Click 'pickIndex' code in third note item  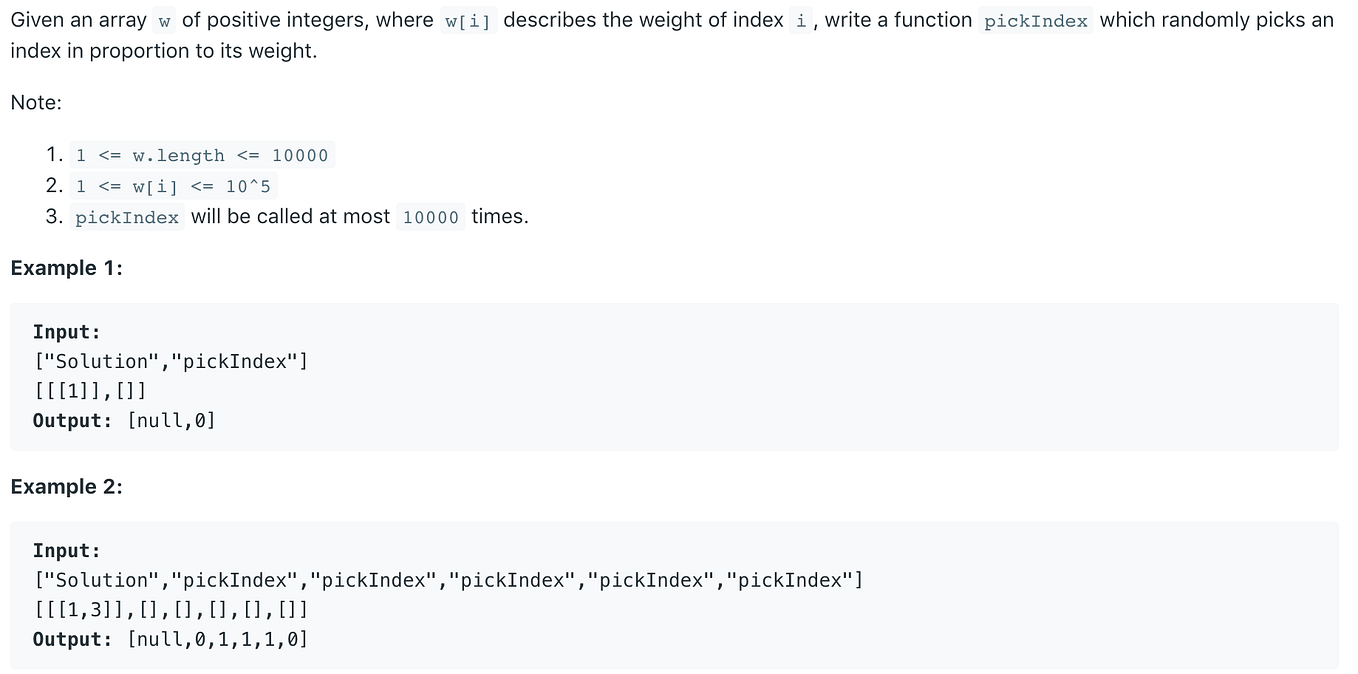click(x=127, y=217)
